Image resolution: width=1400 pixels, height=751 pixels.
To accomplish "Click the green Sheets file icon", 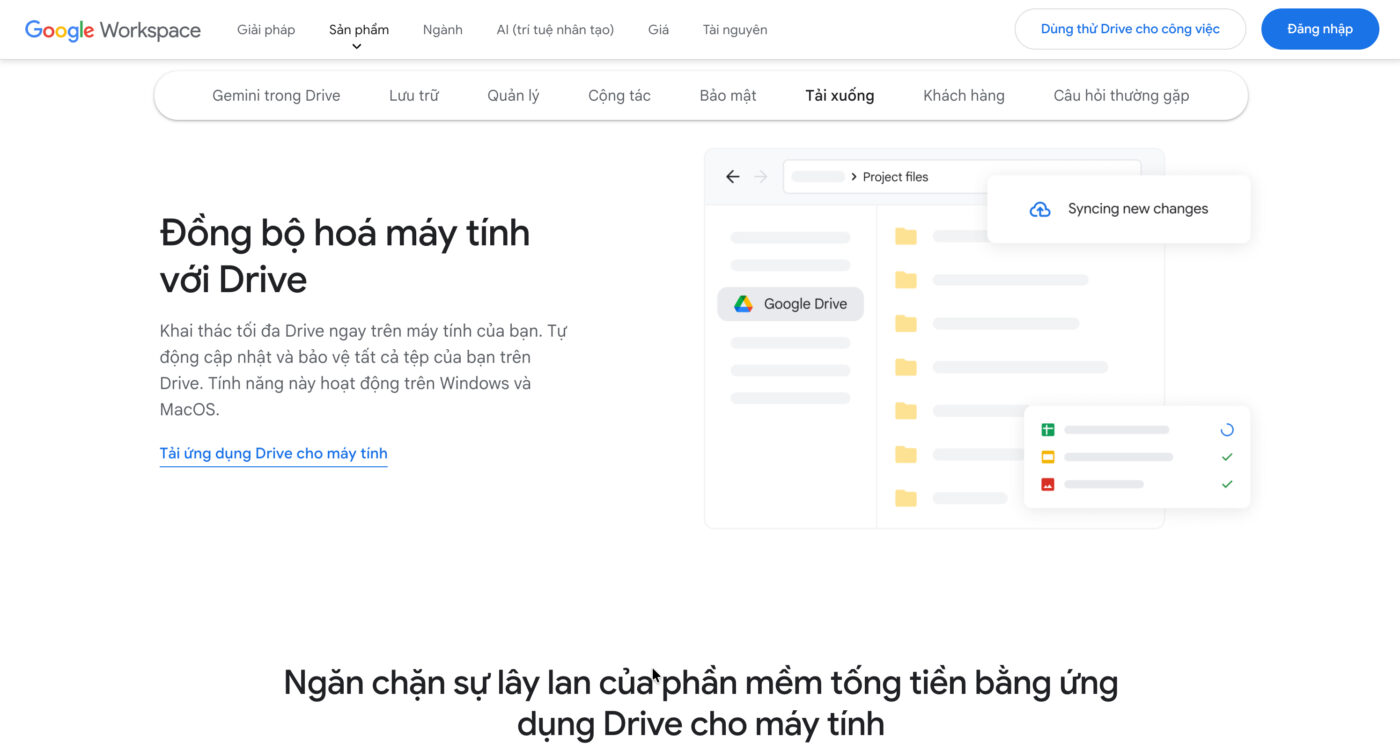I will [1048, 430].
